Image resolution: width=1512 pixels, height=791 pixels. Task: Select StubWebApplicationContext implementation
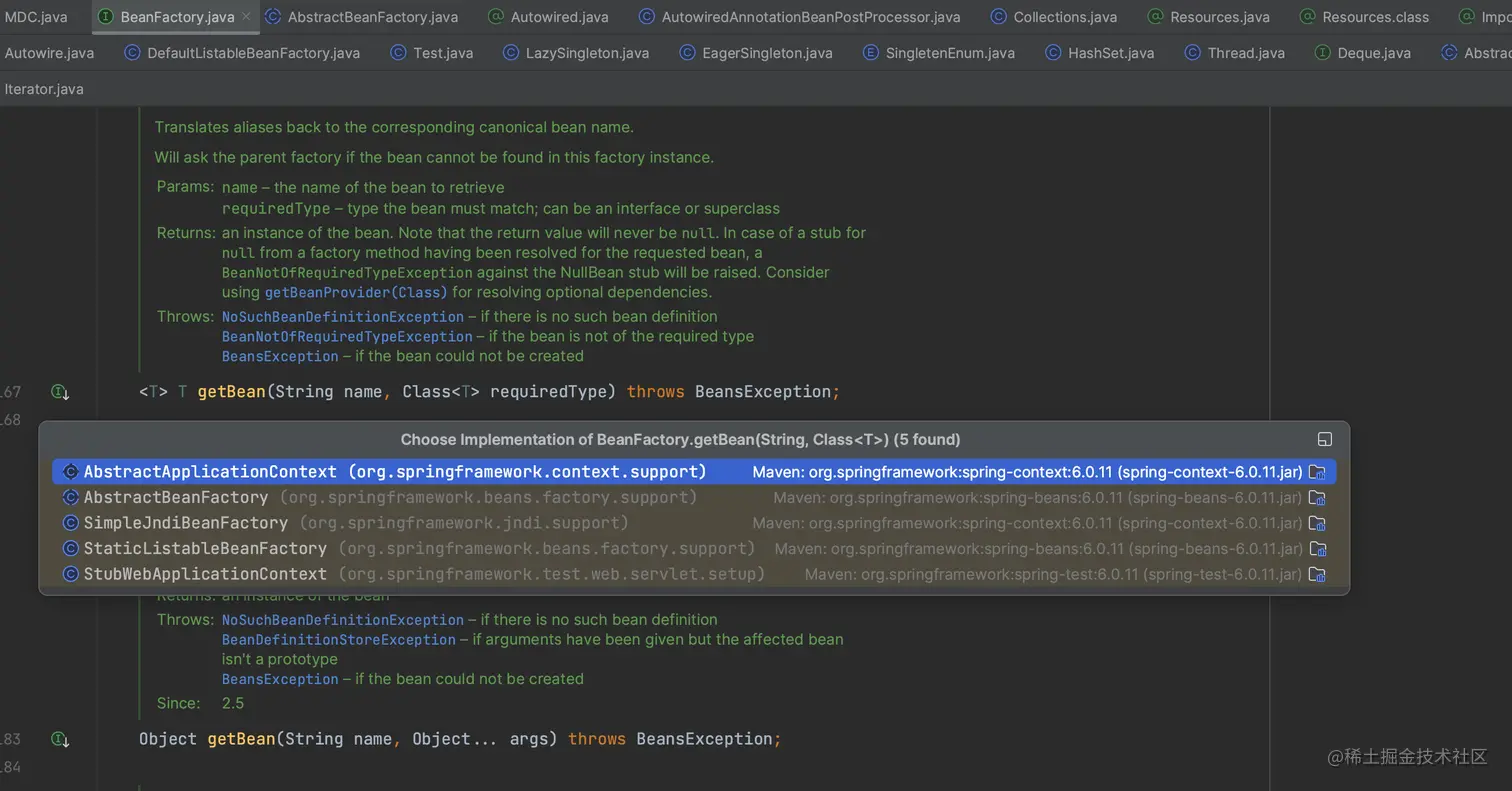point(694,574)
